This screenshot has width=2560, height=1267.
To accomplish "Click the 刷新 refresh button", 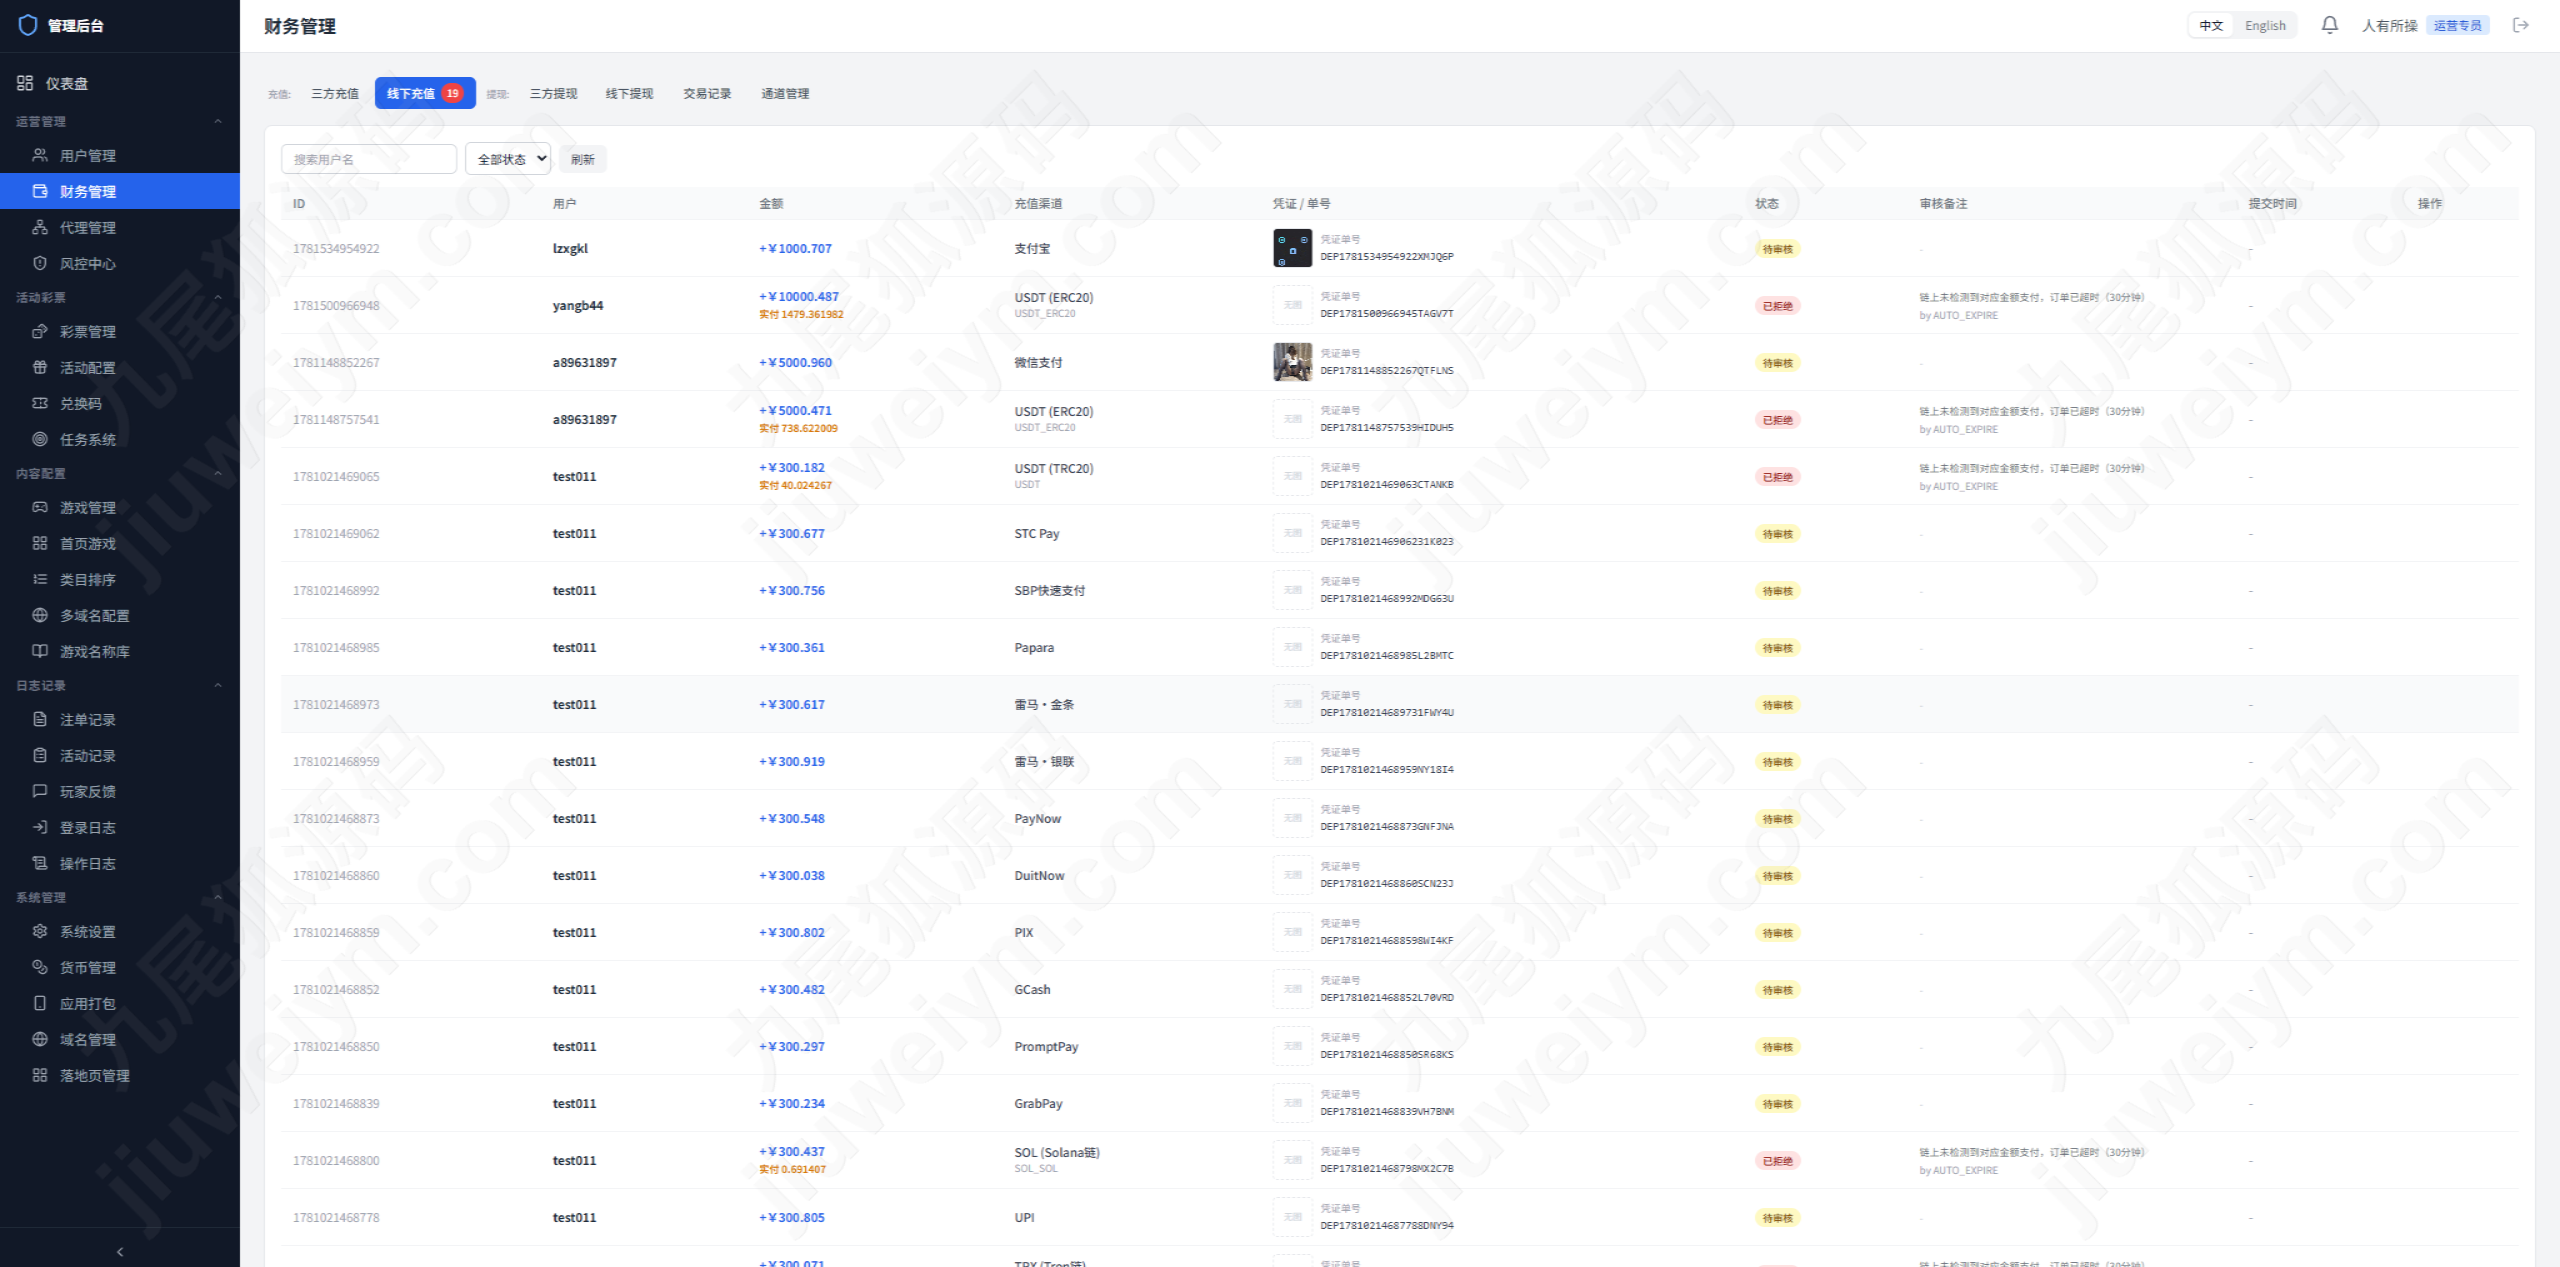I will (583, 159).
